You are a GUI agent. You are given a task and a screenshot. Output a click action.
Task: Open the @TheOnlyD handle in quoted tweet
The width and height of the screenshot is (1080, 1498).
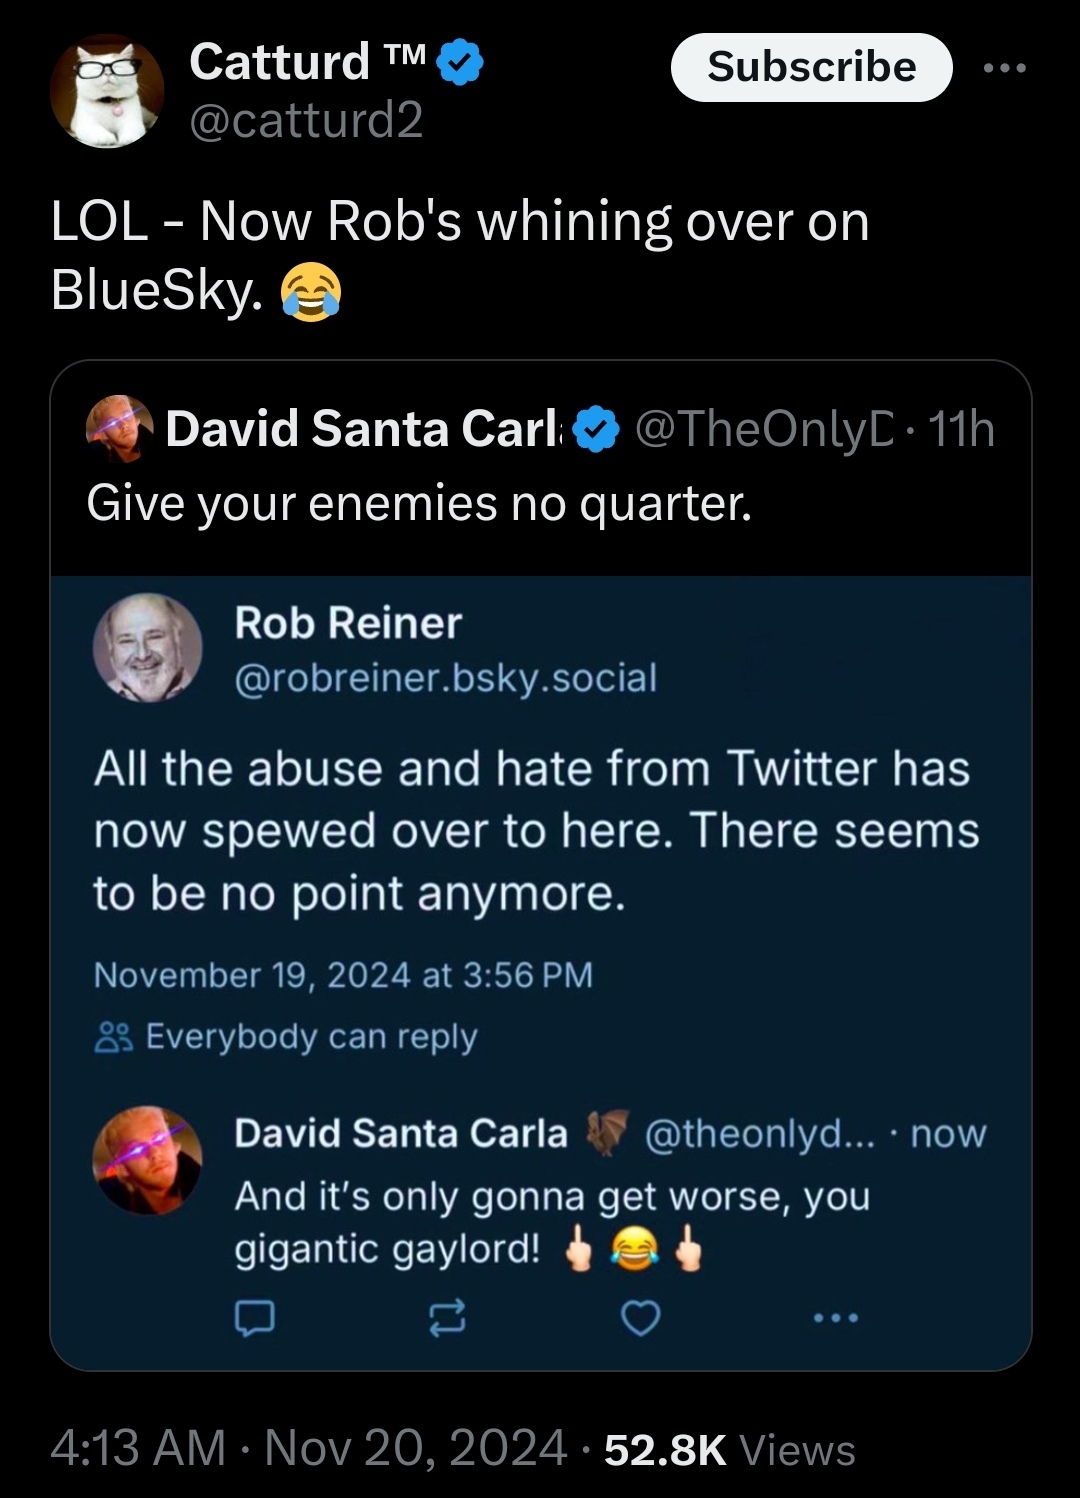pyautogui.click(x=762, y=429)
